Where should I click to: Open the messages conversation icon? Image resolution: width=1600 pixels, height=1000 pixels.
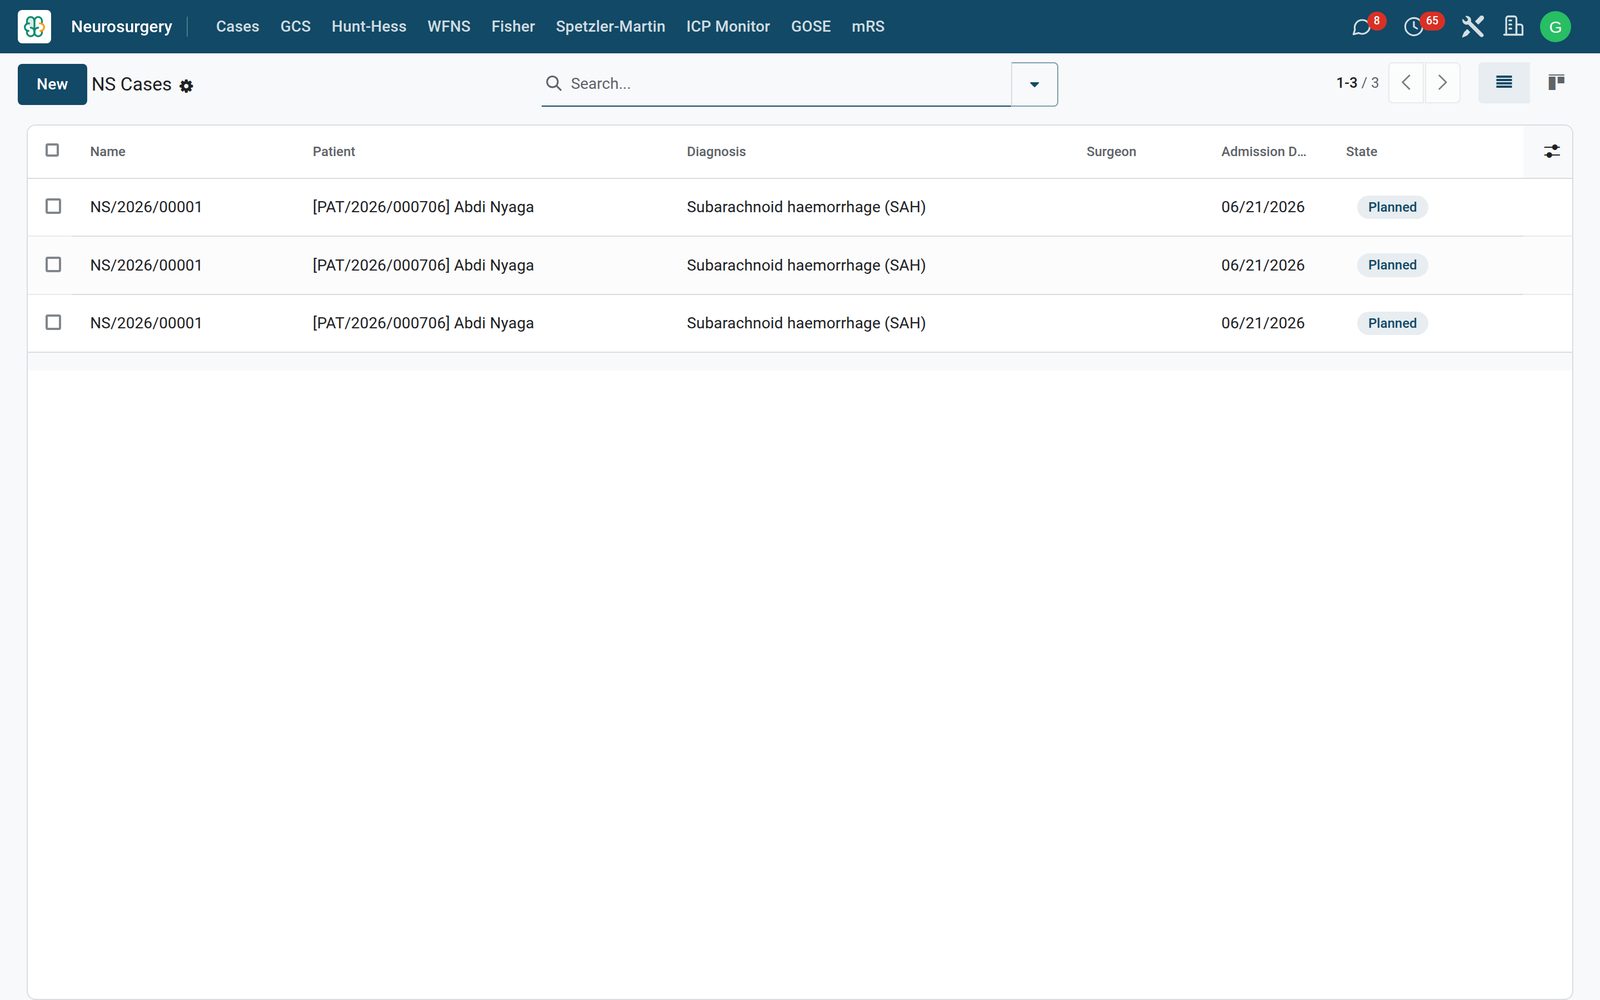click(x=1361, y=27)
